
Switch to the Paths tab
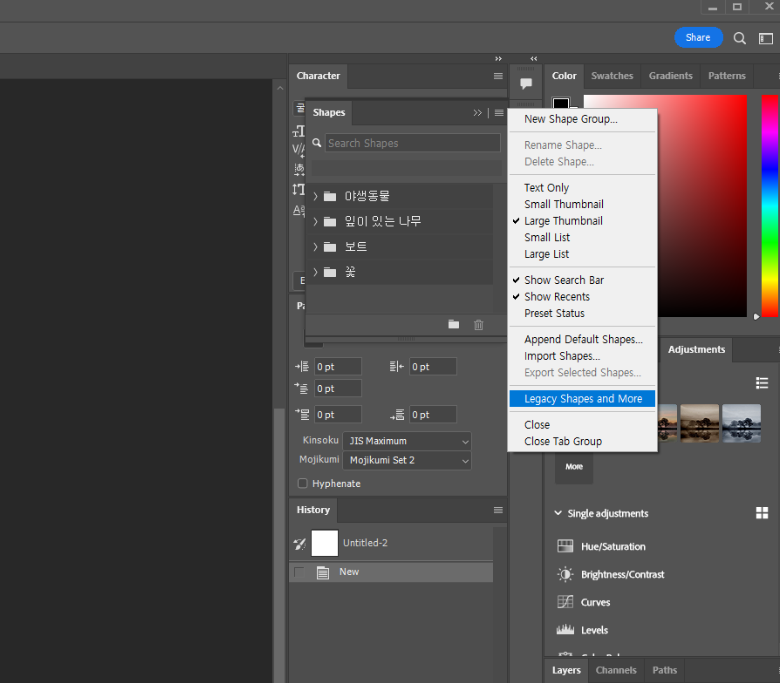(665, 670)
